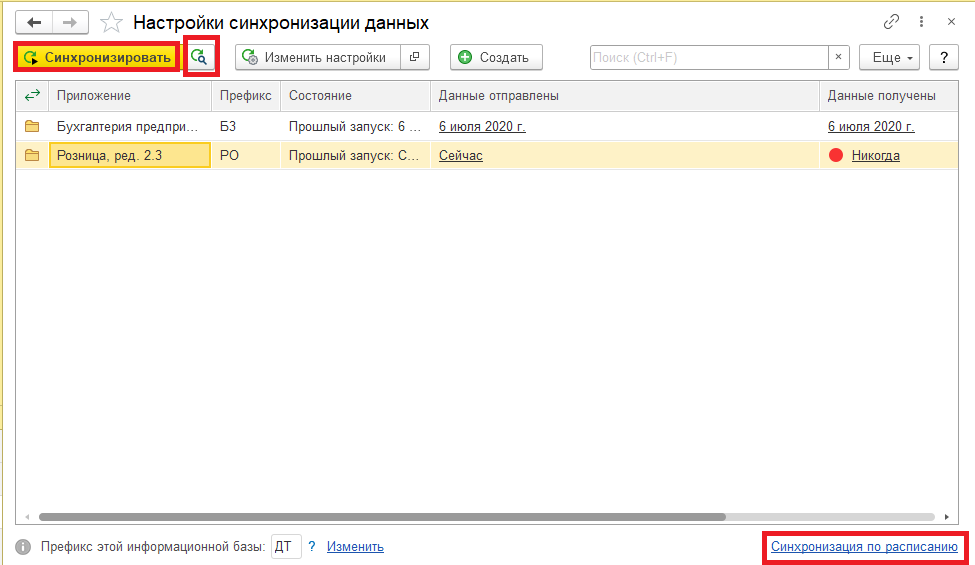Click the search input field

(x=710, y=58)
